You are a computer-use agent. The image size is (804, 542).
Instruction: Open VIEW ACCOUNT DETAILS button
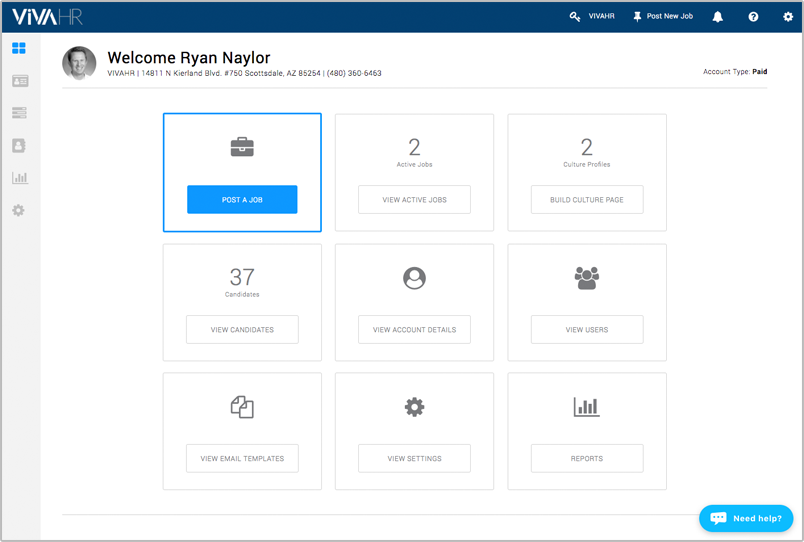click(x=414, y=329)
